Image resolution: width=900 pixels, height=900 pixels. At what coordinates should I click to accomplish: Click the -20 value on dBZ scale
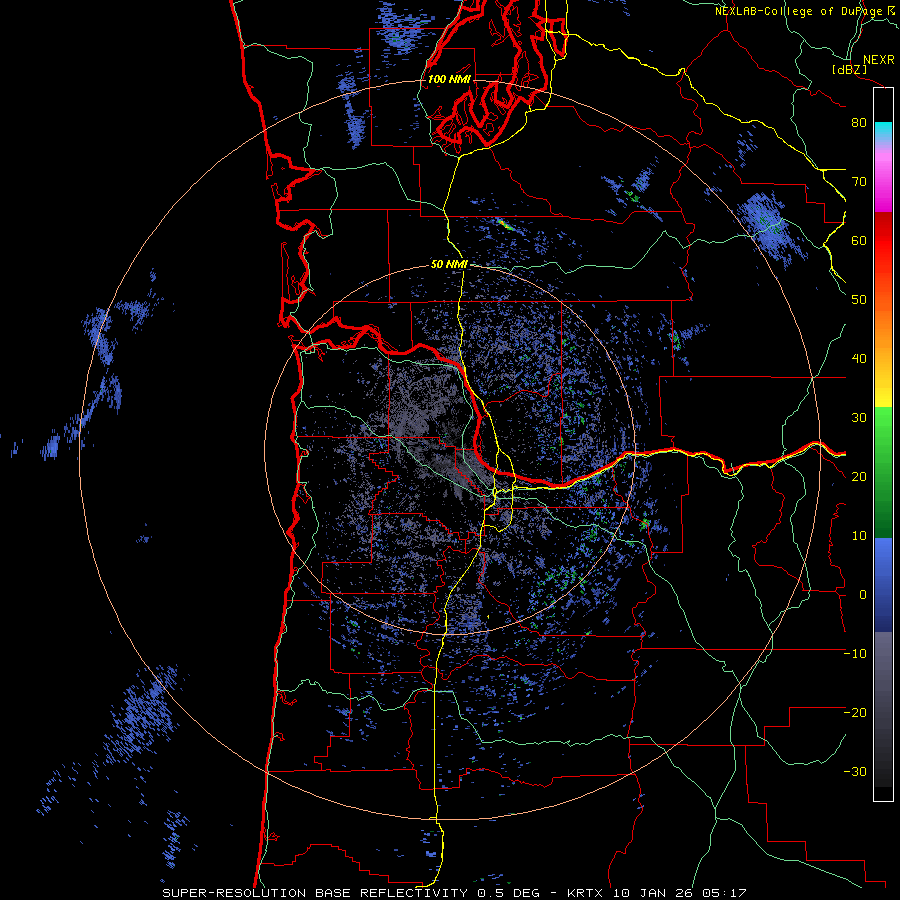[x=855, y=713]
